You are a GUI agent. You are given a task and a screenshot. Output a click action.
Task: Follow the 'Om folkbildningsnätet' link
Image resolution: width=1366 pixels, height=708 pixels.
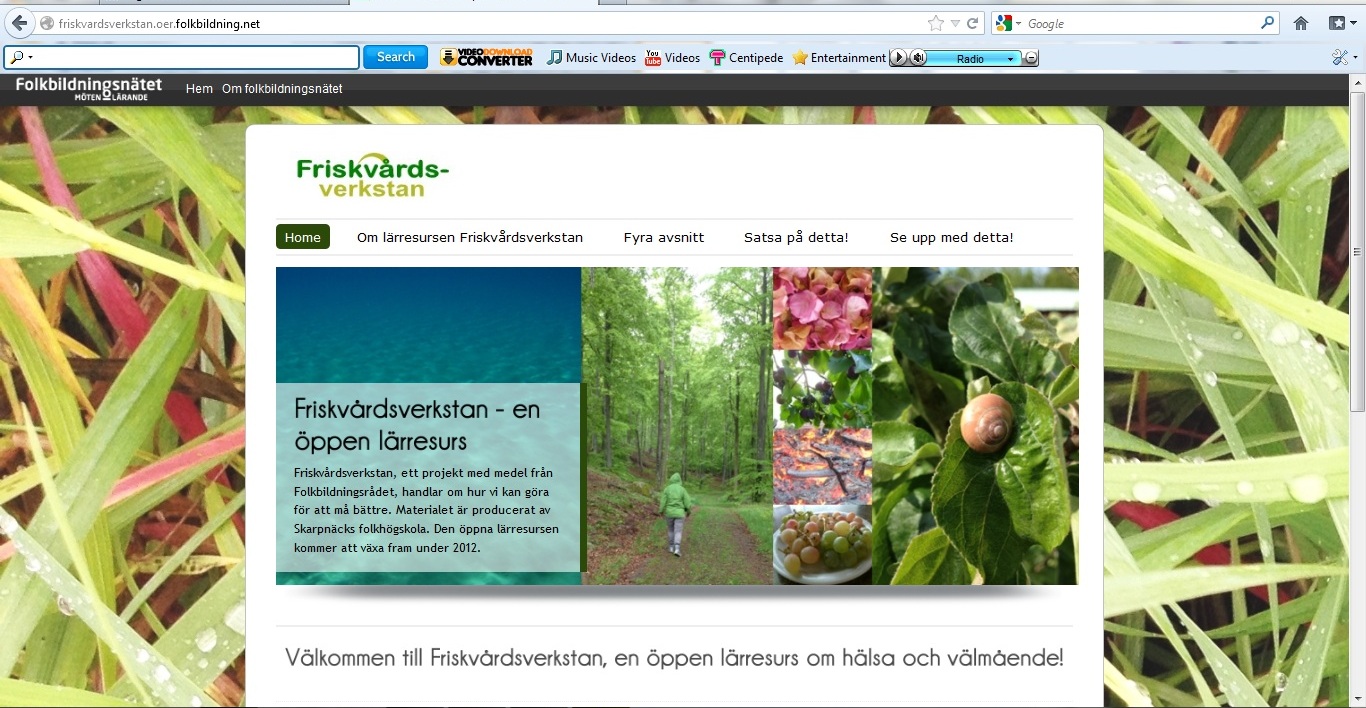(x=282, y=89)
